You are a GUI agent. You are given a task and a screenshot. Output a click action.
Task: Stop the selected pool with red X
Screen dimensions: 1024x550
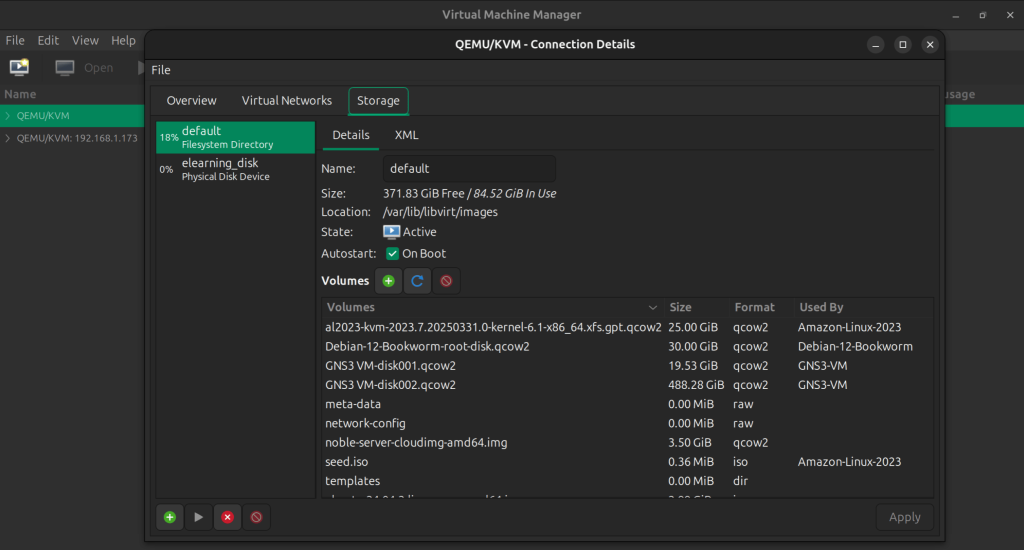coord(227,517)
